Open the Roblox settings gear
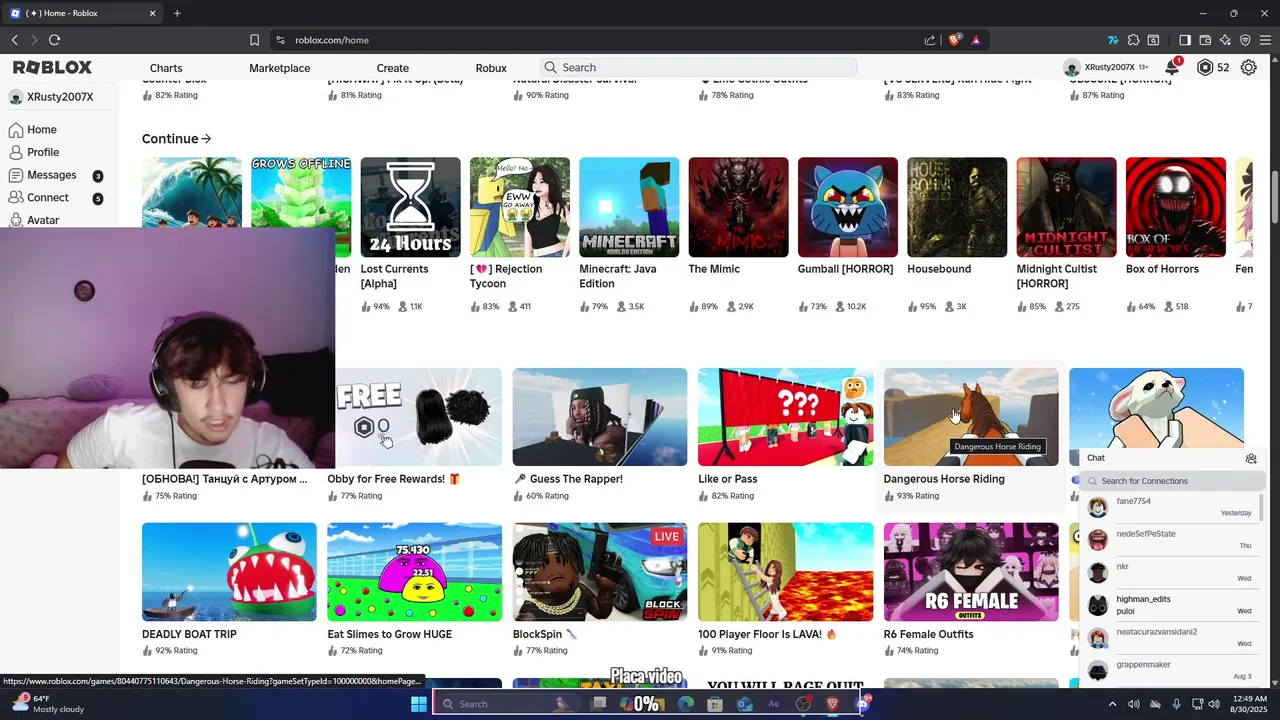Viewport: 1280px width, 720px height. (x=1248, y=68)
